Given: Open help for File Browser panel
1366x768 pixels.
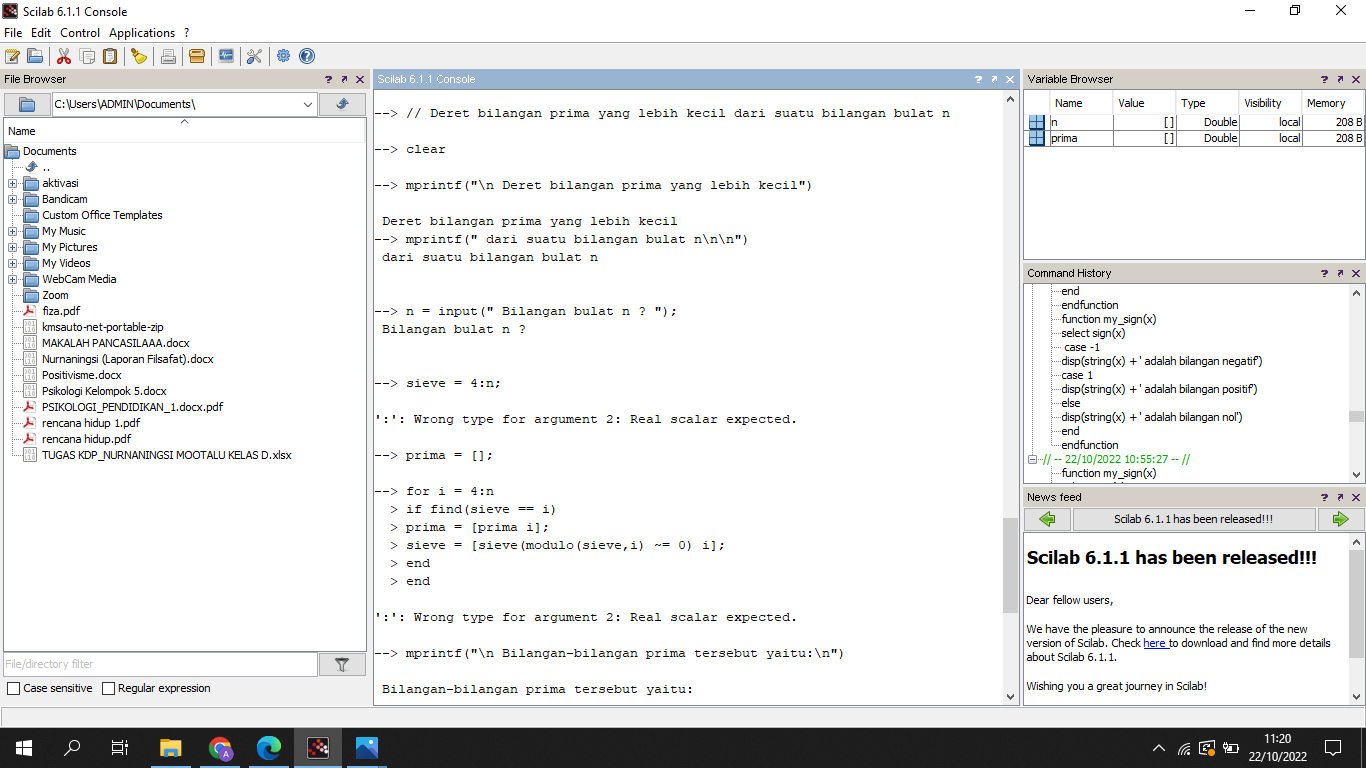Looking at the screenshot, I should [328, 79].
